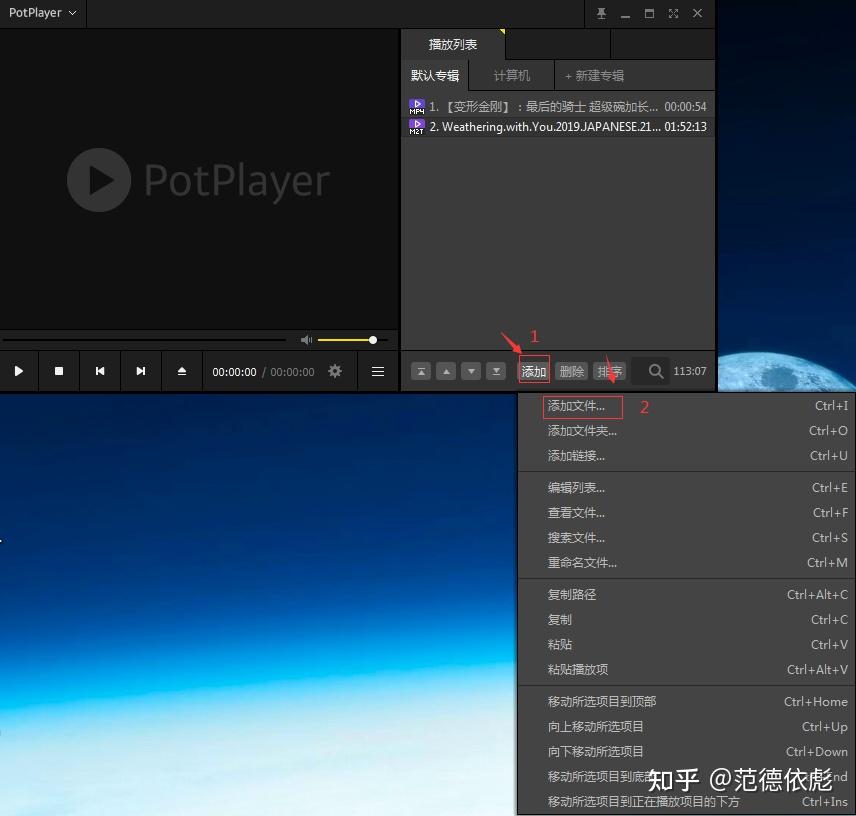Click the 删除 delete button

[x=572, y=370]
